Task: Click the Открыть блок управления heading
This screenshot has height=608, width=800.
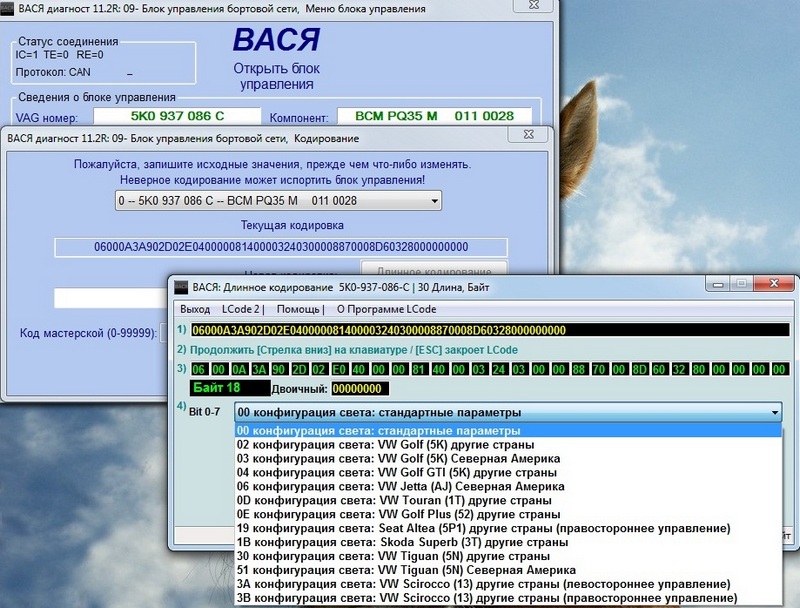Action: (277, 76)
